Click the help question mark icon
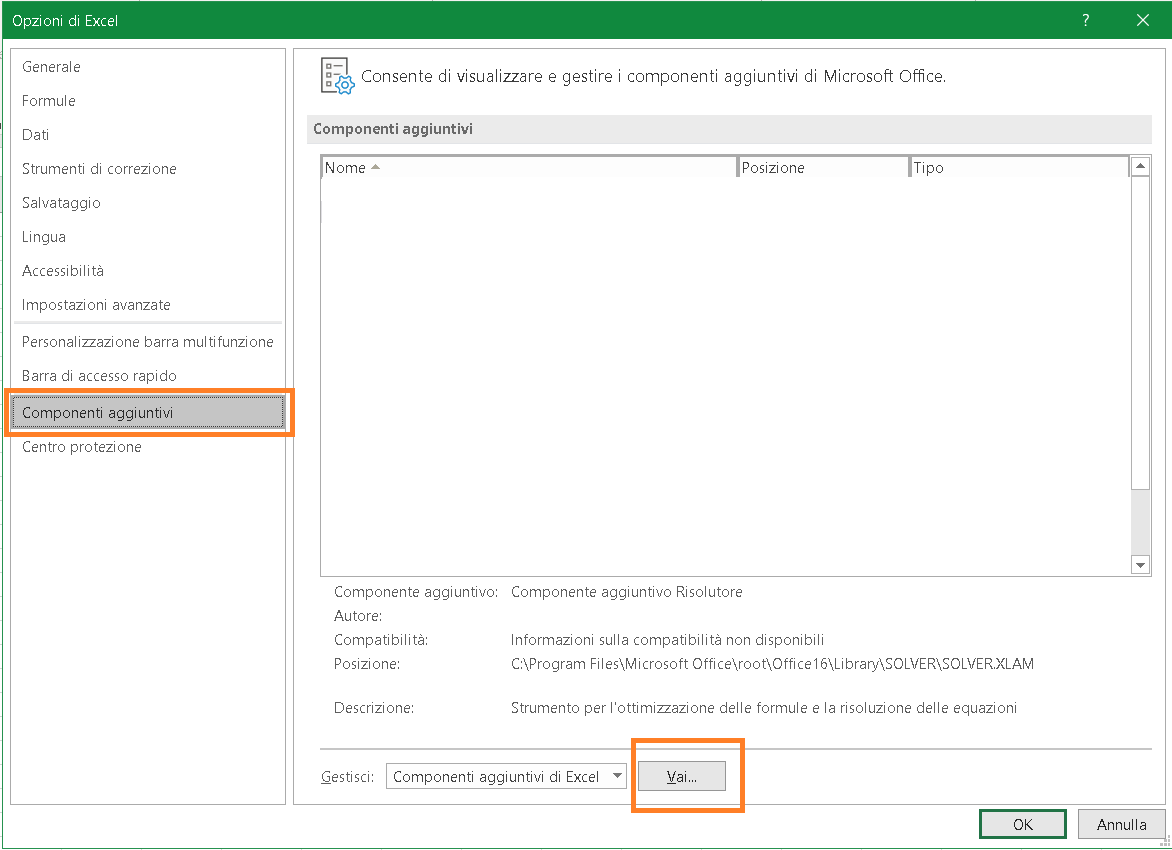Viewport: 1172px width, 850px height. (1085, 20)
